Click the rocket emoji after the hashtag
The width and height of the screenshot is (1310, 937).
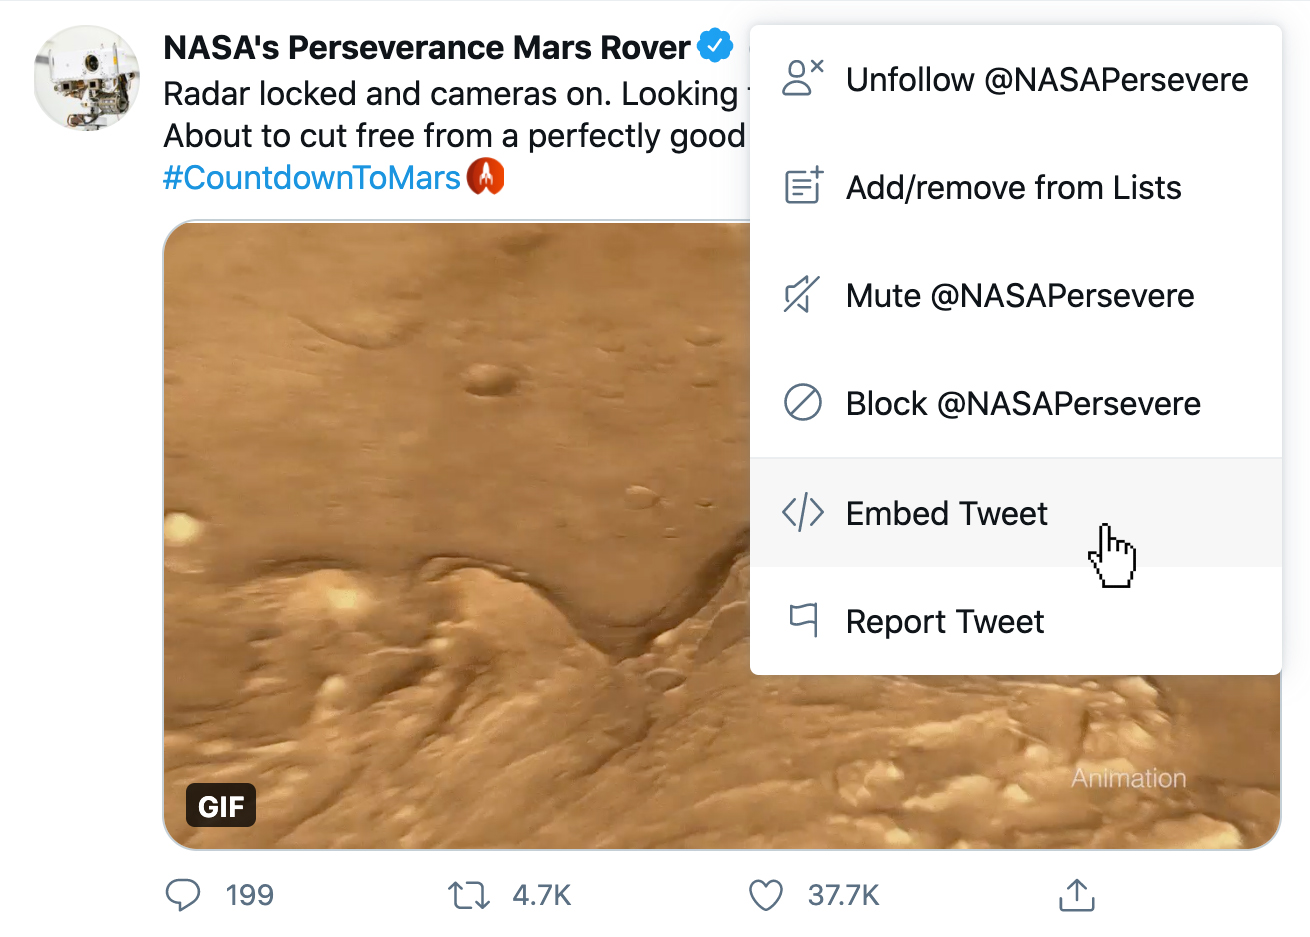[486, 175]
